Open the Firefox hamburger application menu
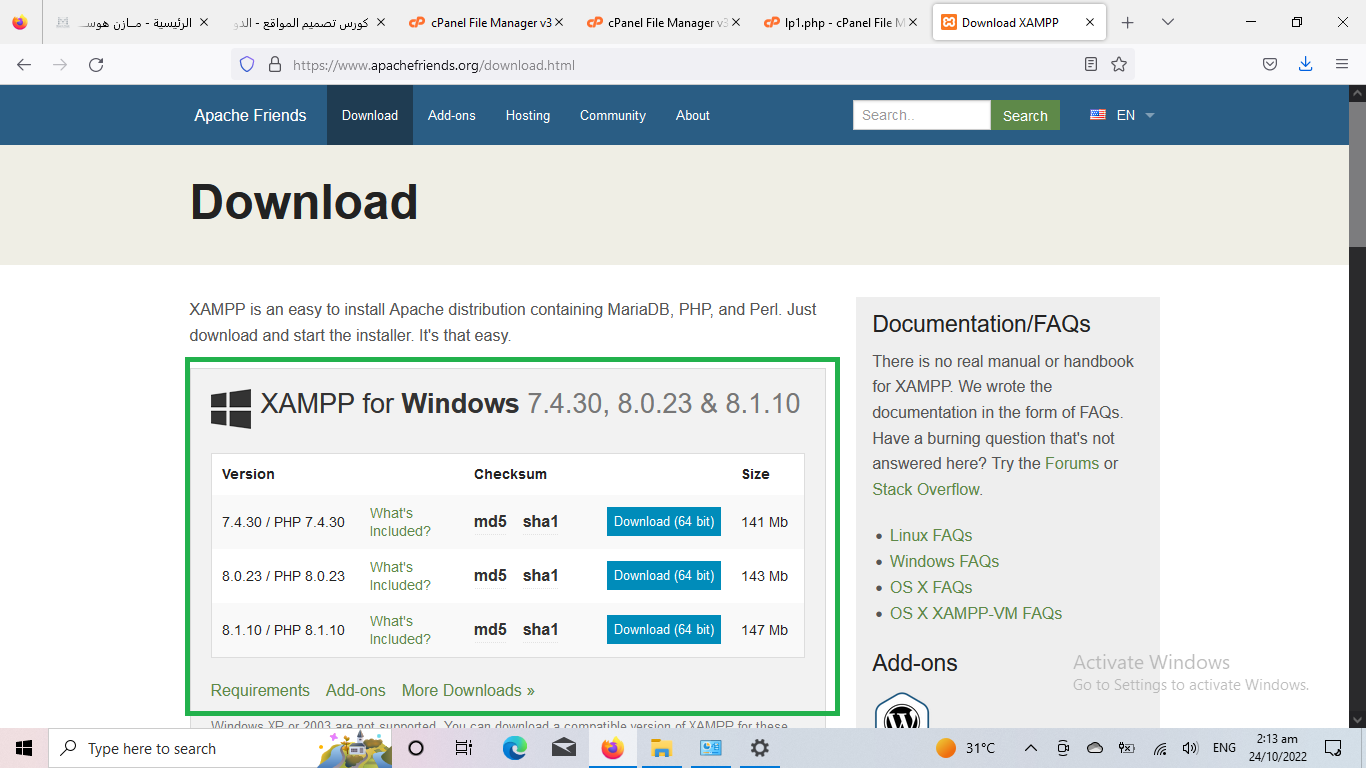 (1342, 65)
